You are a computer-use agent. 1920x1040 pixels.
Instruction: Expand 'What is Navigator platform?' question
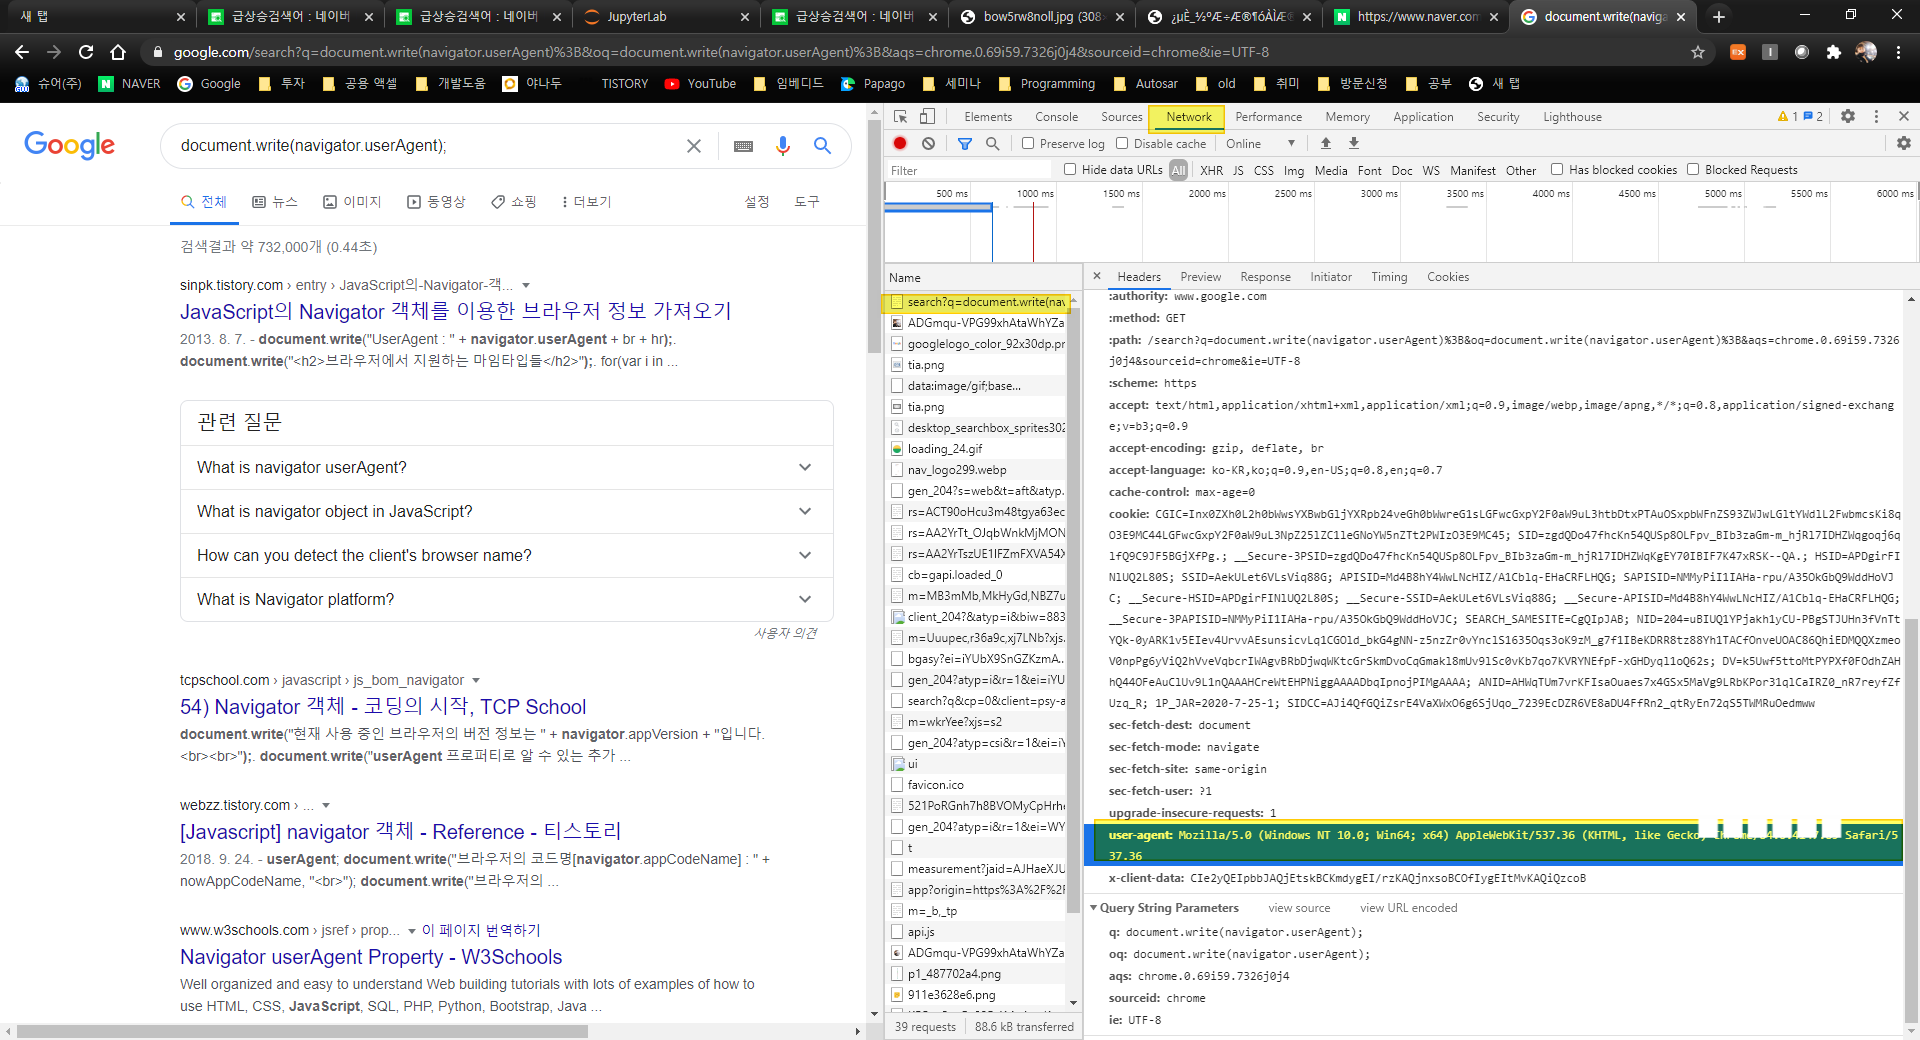[507, 600]
